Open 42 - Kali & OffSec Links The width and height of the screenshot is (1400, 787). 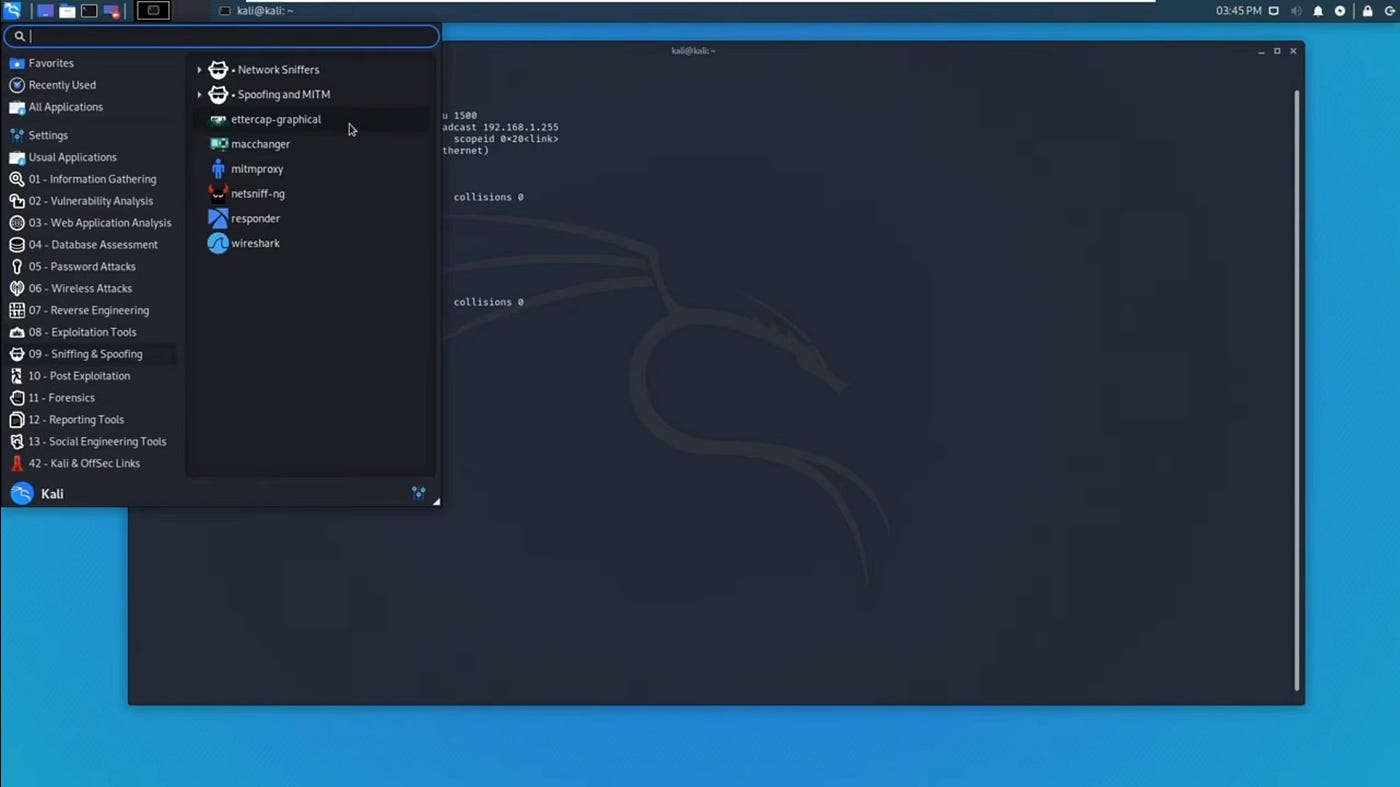click(x=92, y=464)
